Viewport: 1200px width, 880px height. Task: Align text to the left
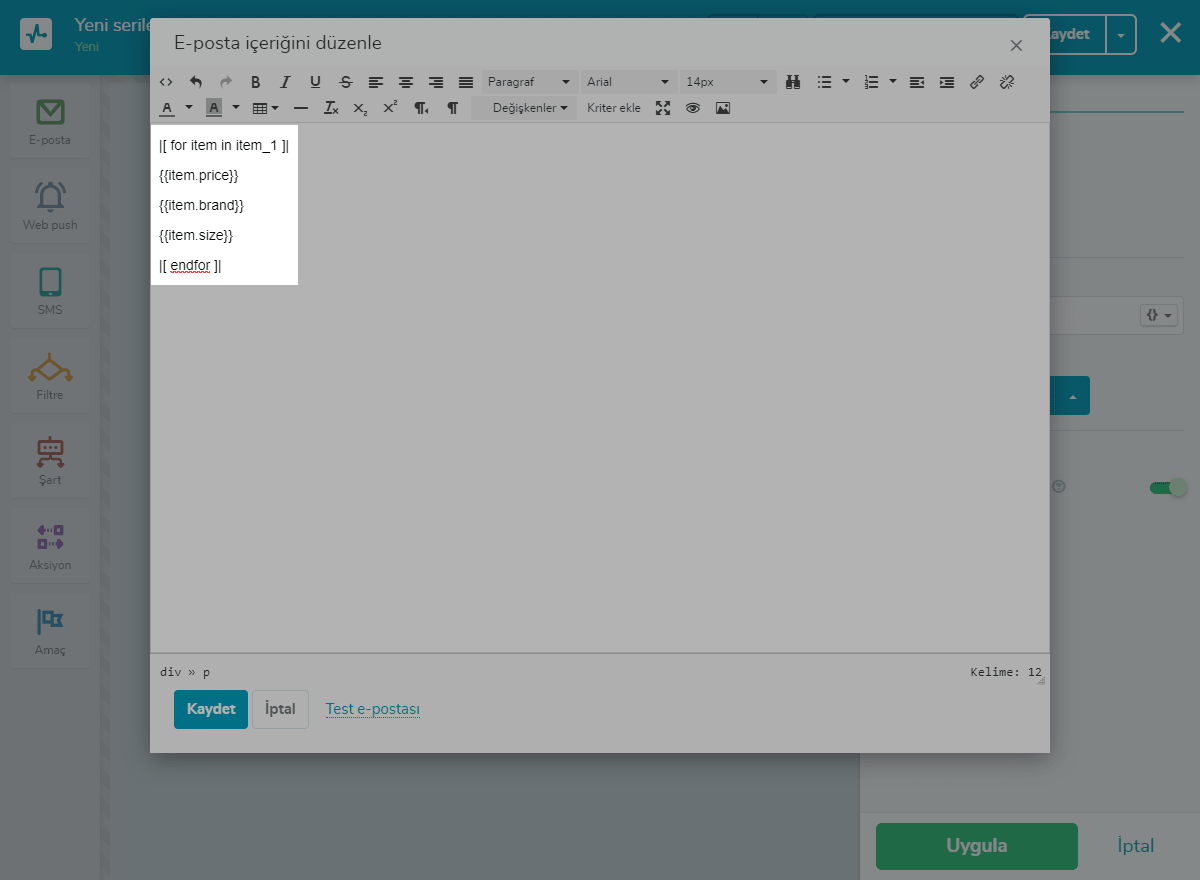[376, 82]
